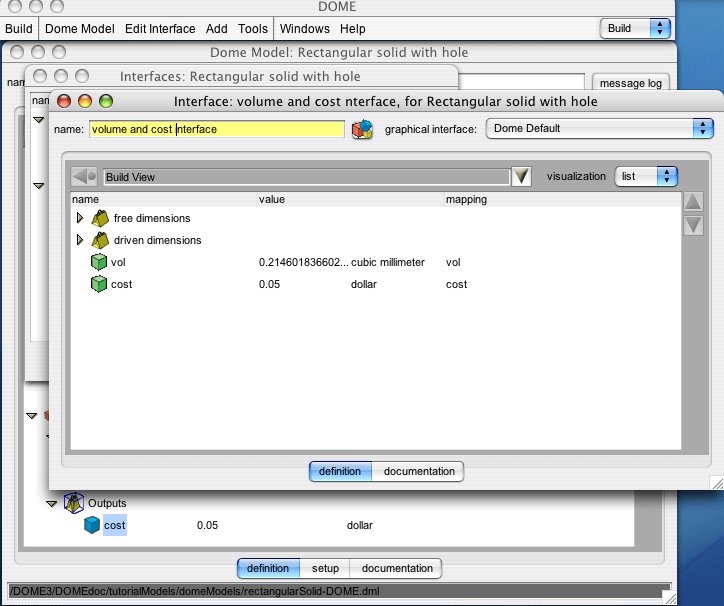Move item down with the down arrow button
Viewport: 724px width, 606px height.
(693, 225)
